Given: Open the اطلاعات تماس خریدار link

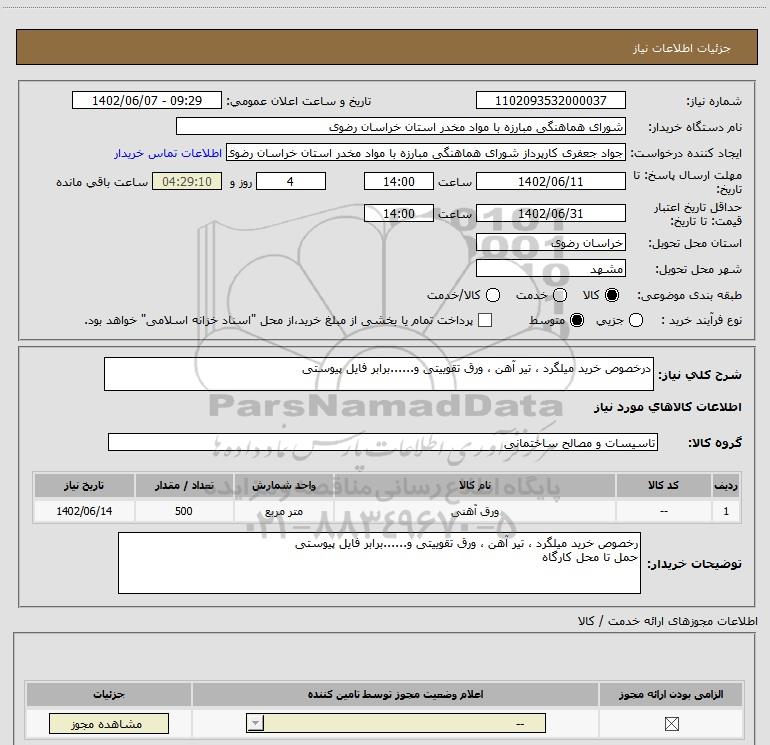Looking at the screenshot, I should coord(168,153).
